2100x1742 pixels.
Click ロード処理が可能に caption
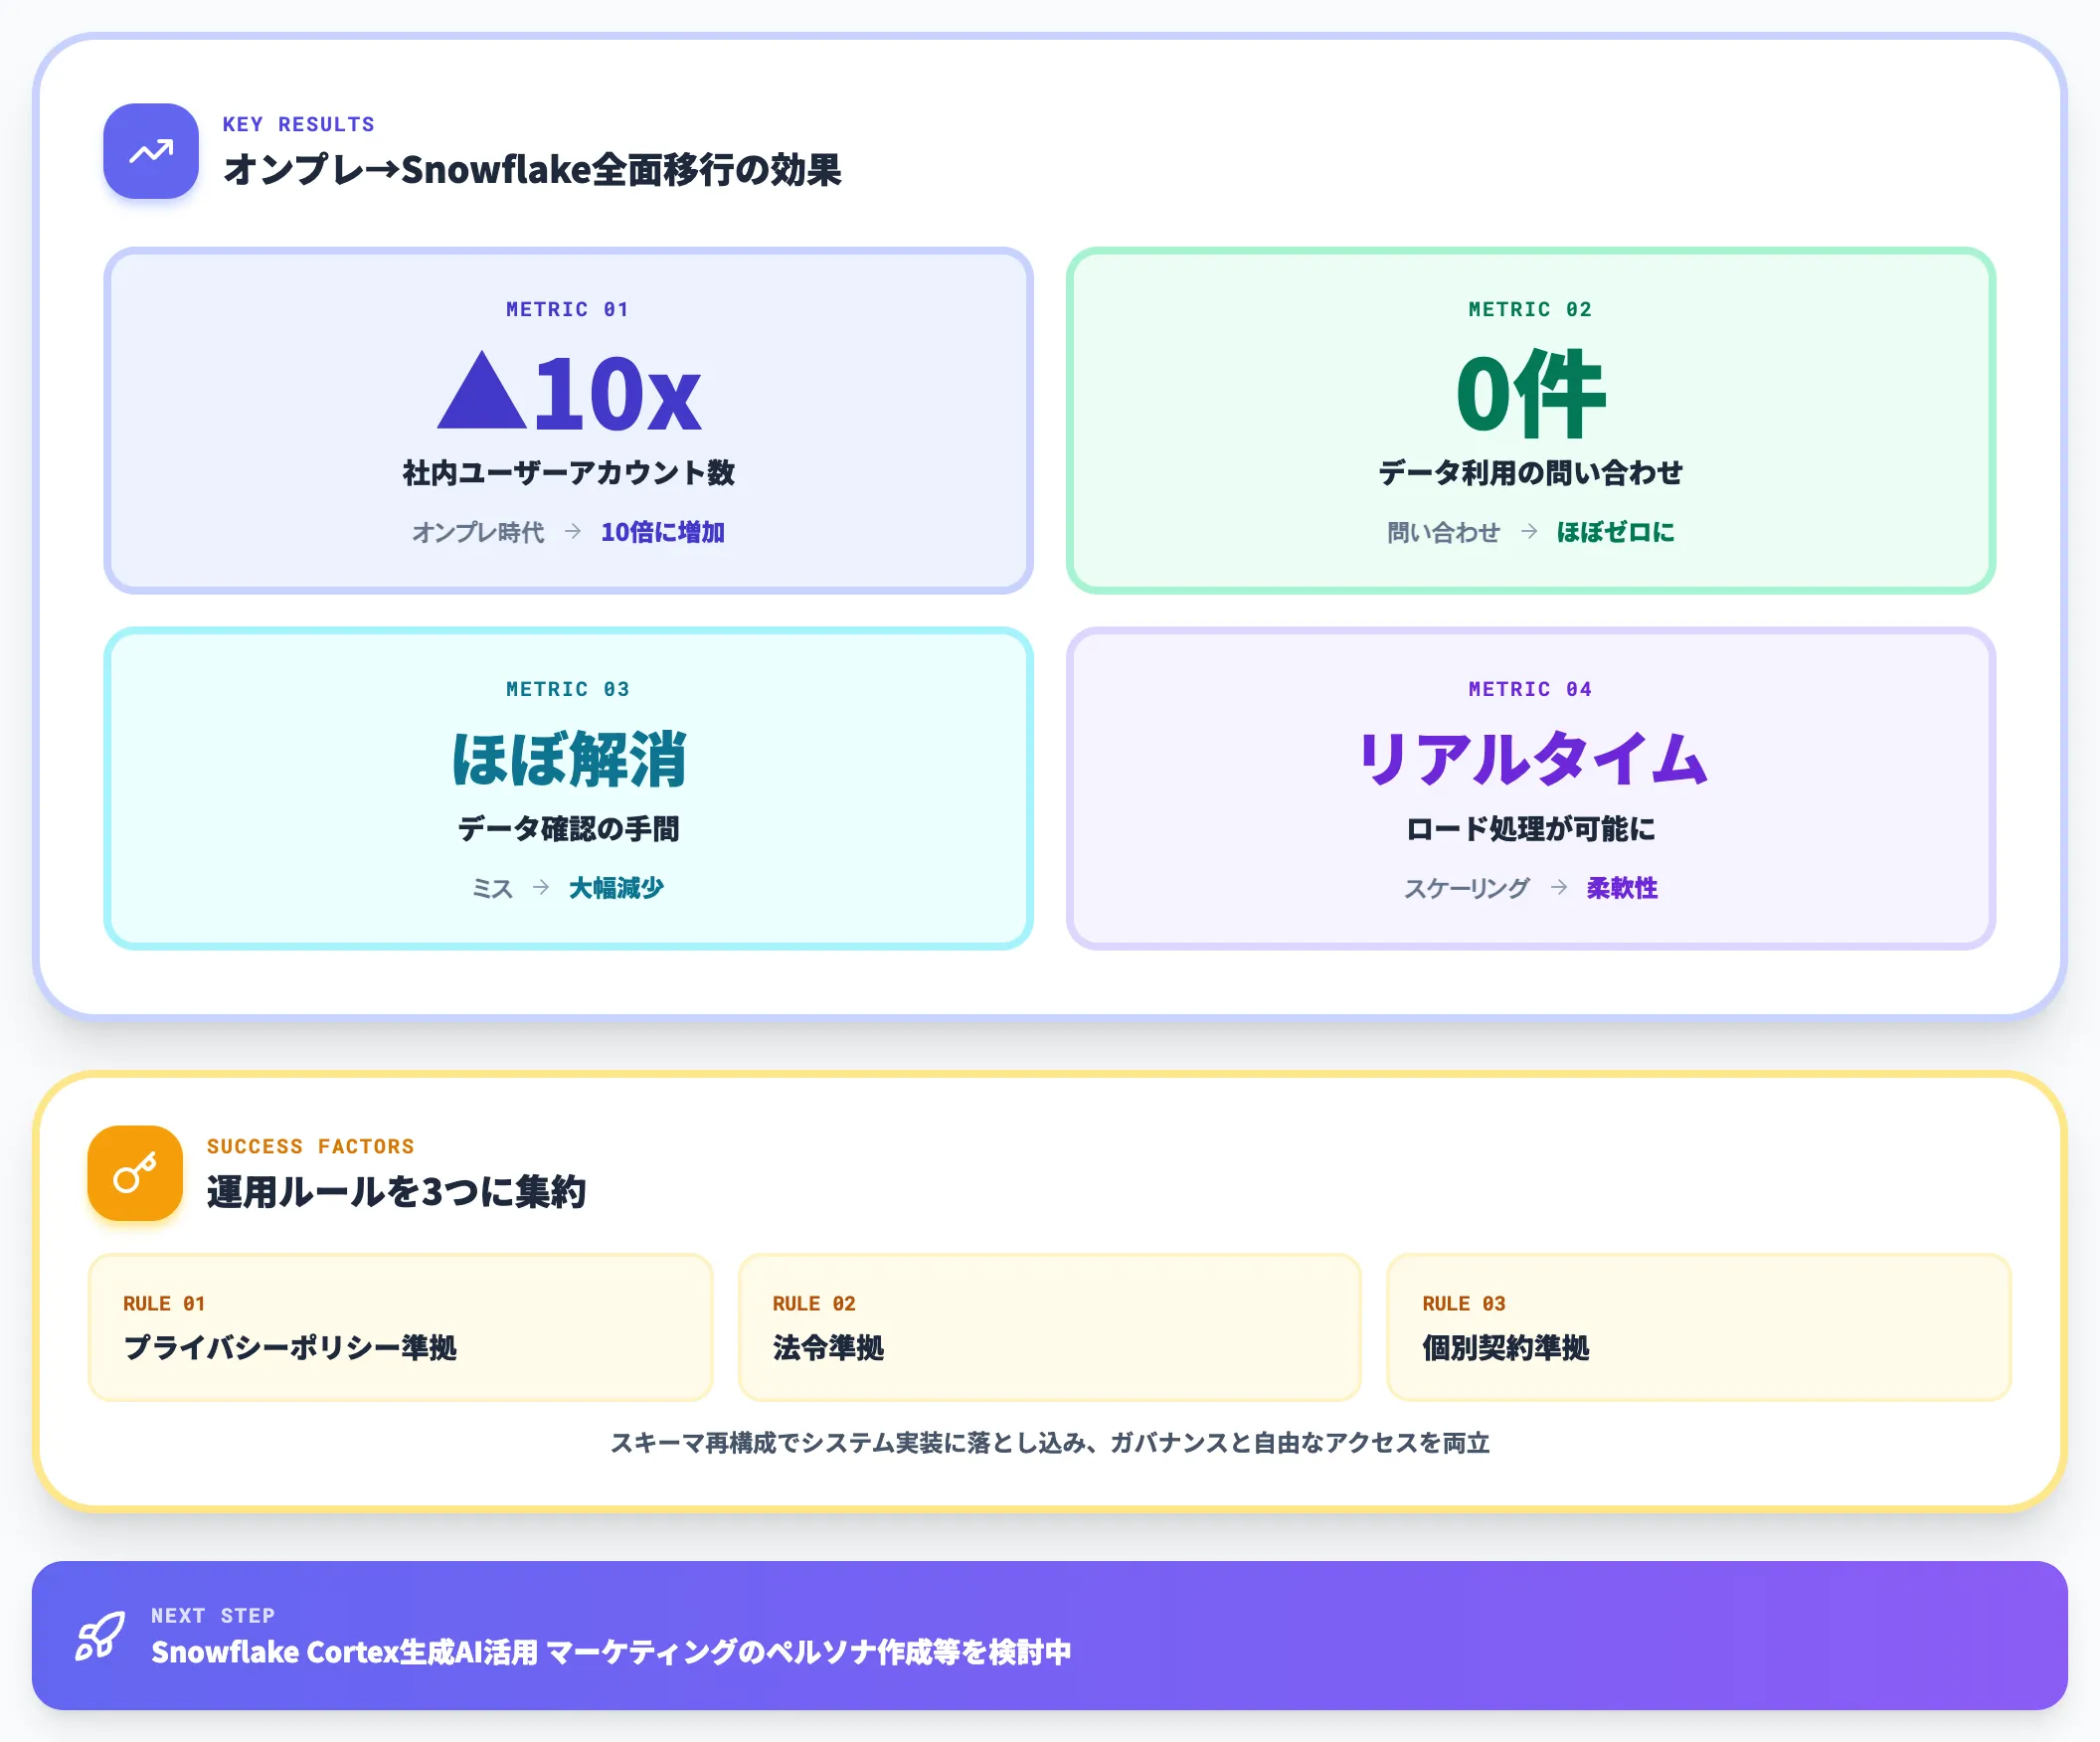(x=1531, y=828)
